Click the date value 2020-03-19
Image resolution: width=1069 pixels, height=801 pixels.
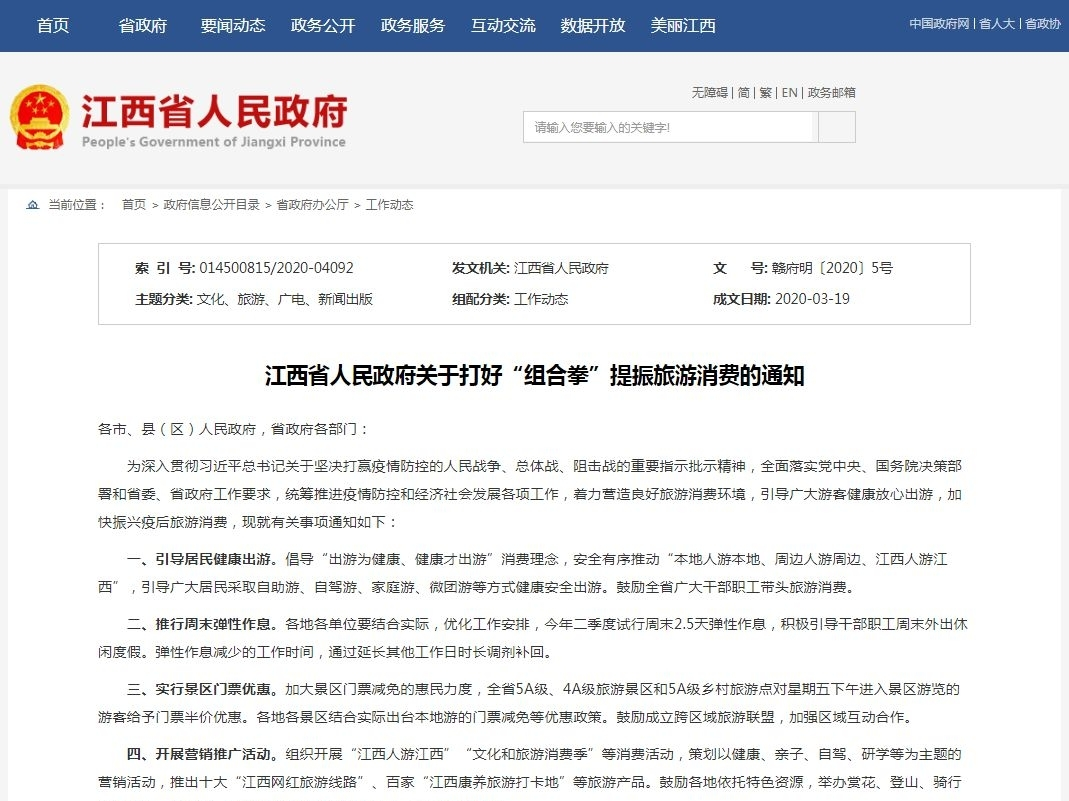[x=812, y=299]
